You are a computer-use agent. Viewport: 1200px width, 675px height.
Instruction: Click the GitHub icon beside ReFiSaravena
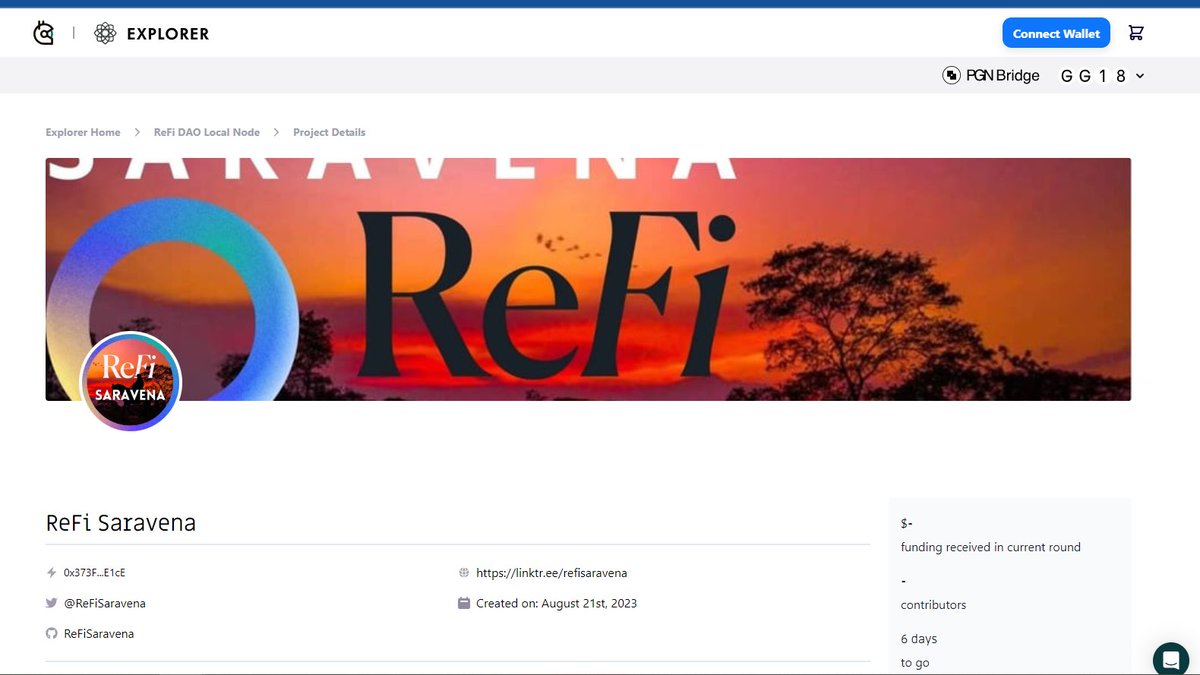coord(51,633)
